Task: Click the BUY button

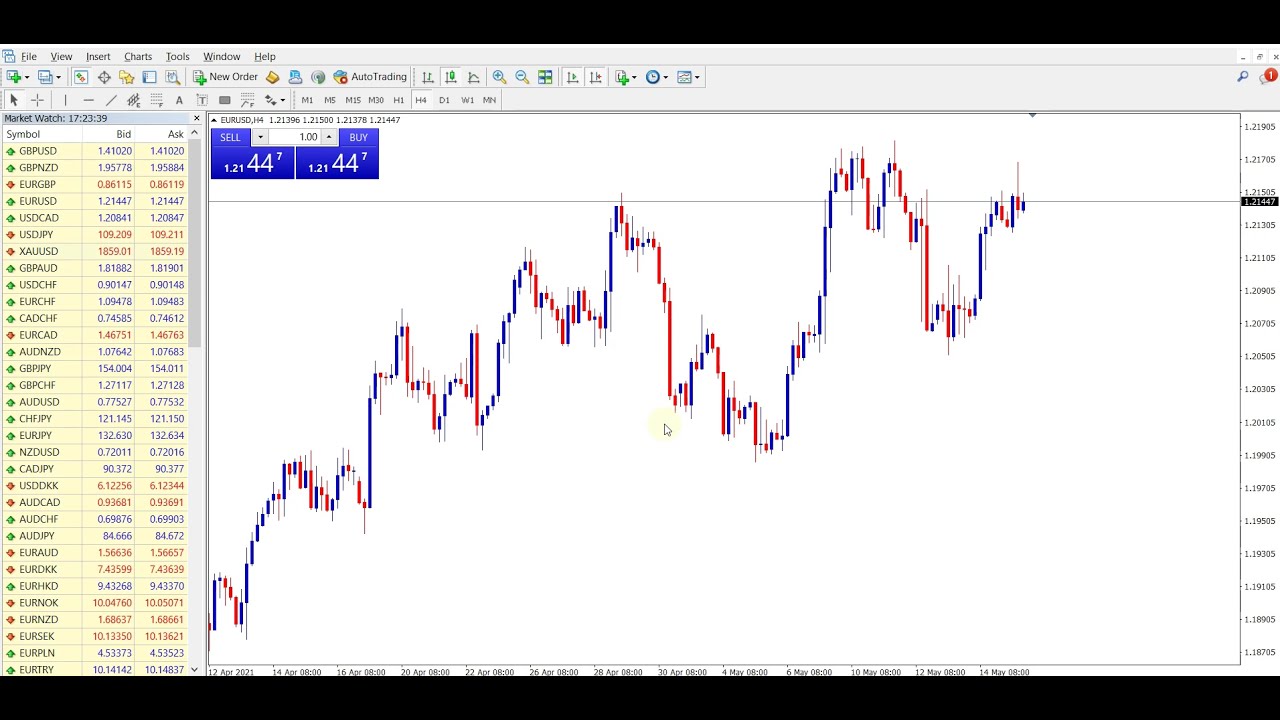Action: tap(358, 137)
